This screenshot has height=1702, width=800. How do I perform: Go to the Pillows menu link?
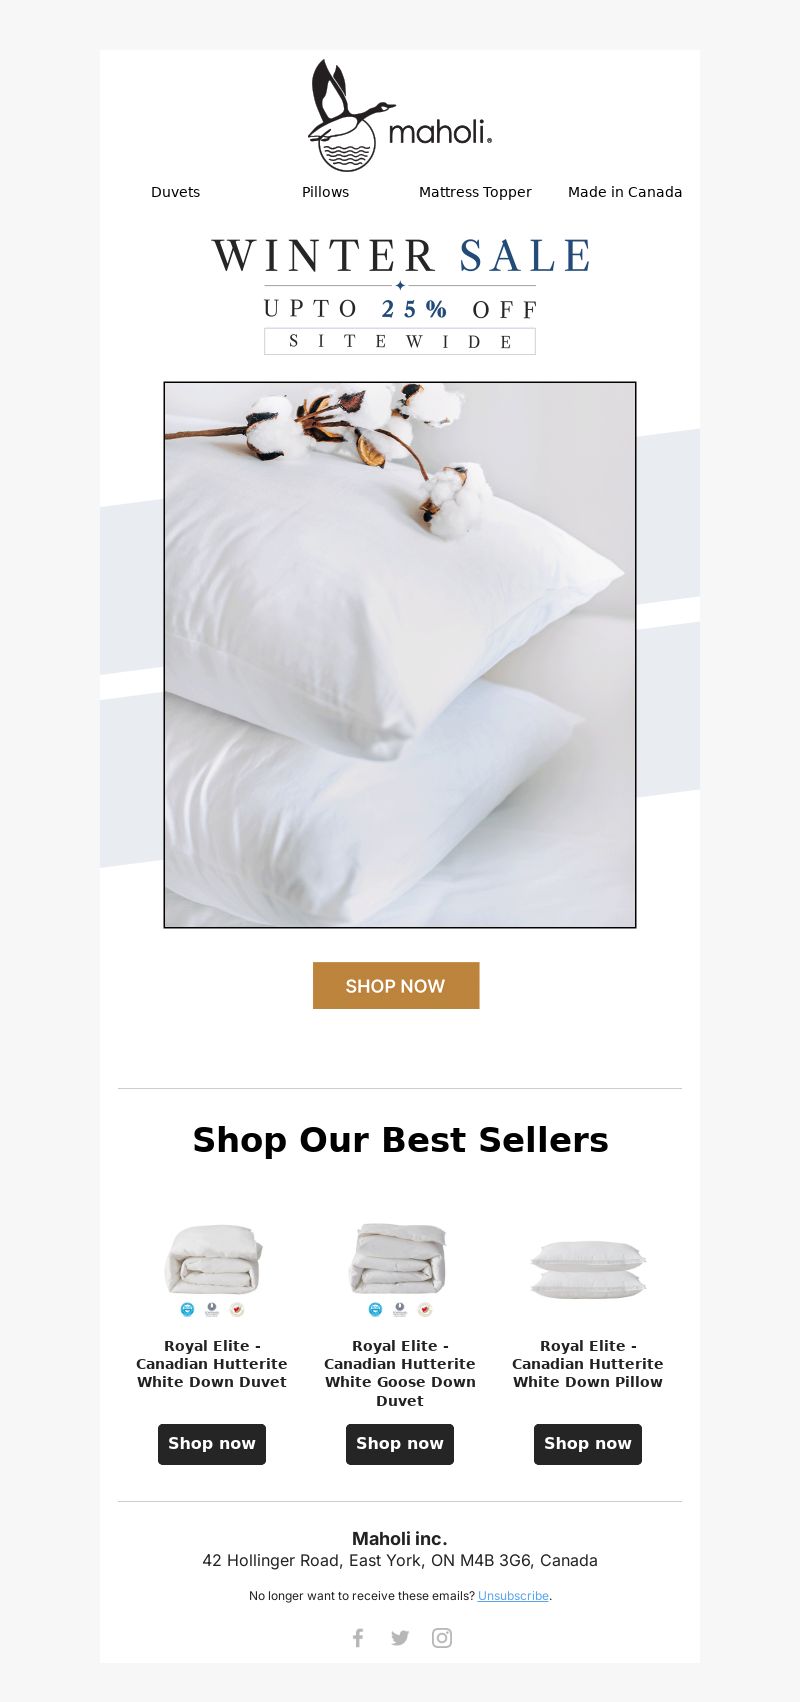(x=325, y=192)
